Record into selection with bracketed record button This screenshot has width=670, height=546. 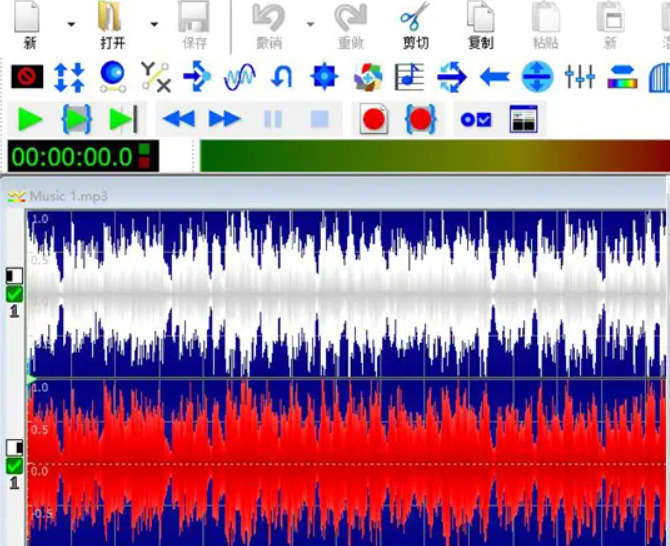(x=420, y=119)
